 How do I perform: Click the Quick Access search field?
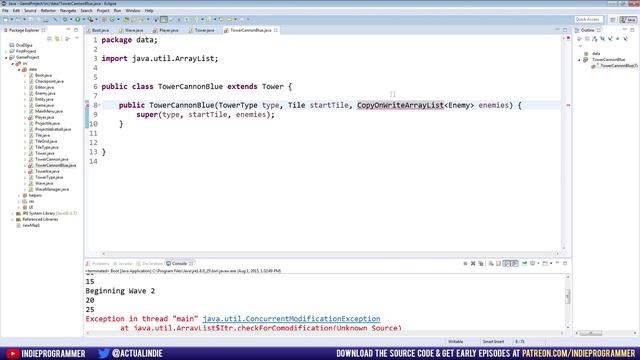588,20
